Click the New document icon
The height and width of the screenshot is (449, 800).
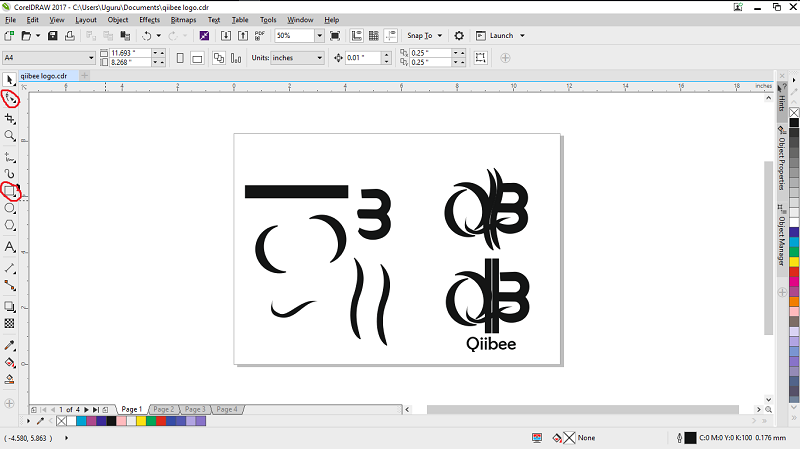[x=9, y=36]
